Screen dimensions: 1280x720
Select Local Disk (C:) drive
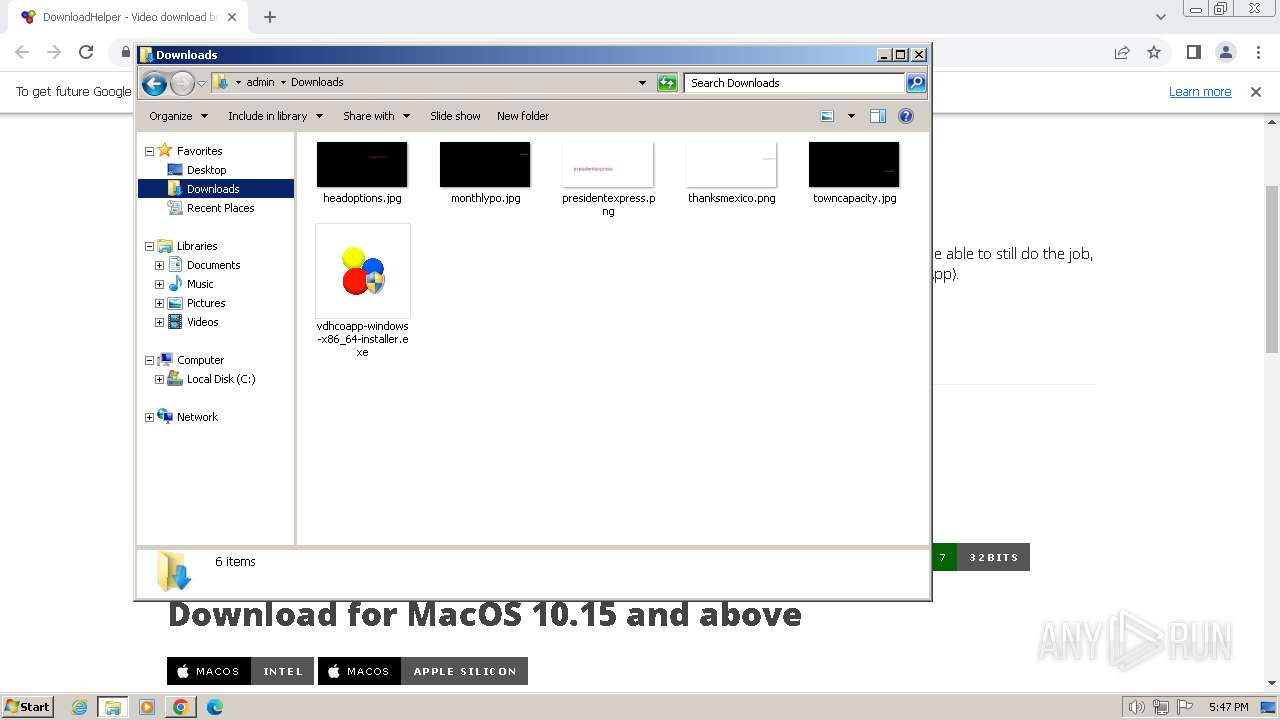(221, 379)
